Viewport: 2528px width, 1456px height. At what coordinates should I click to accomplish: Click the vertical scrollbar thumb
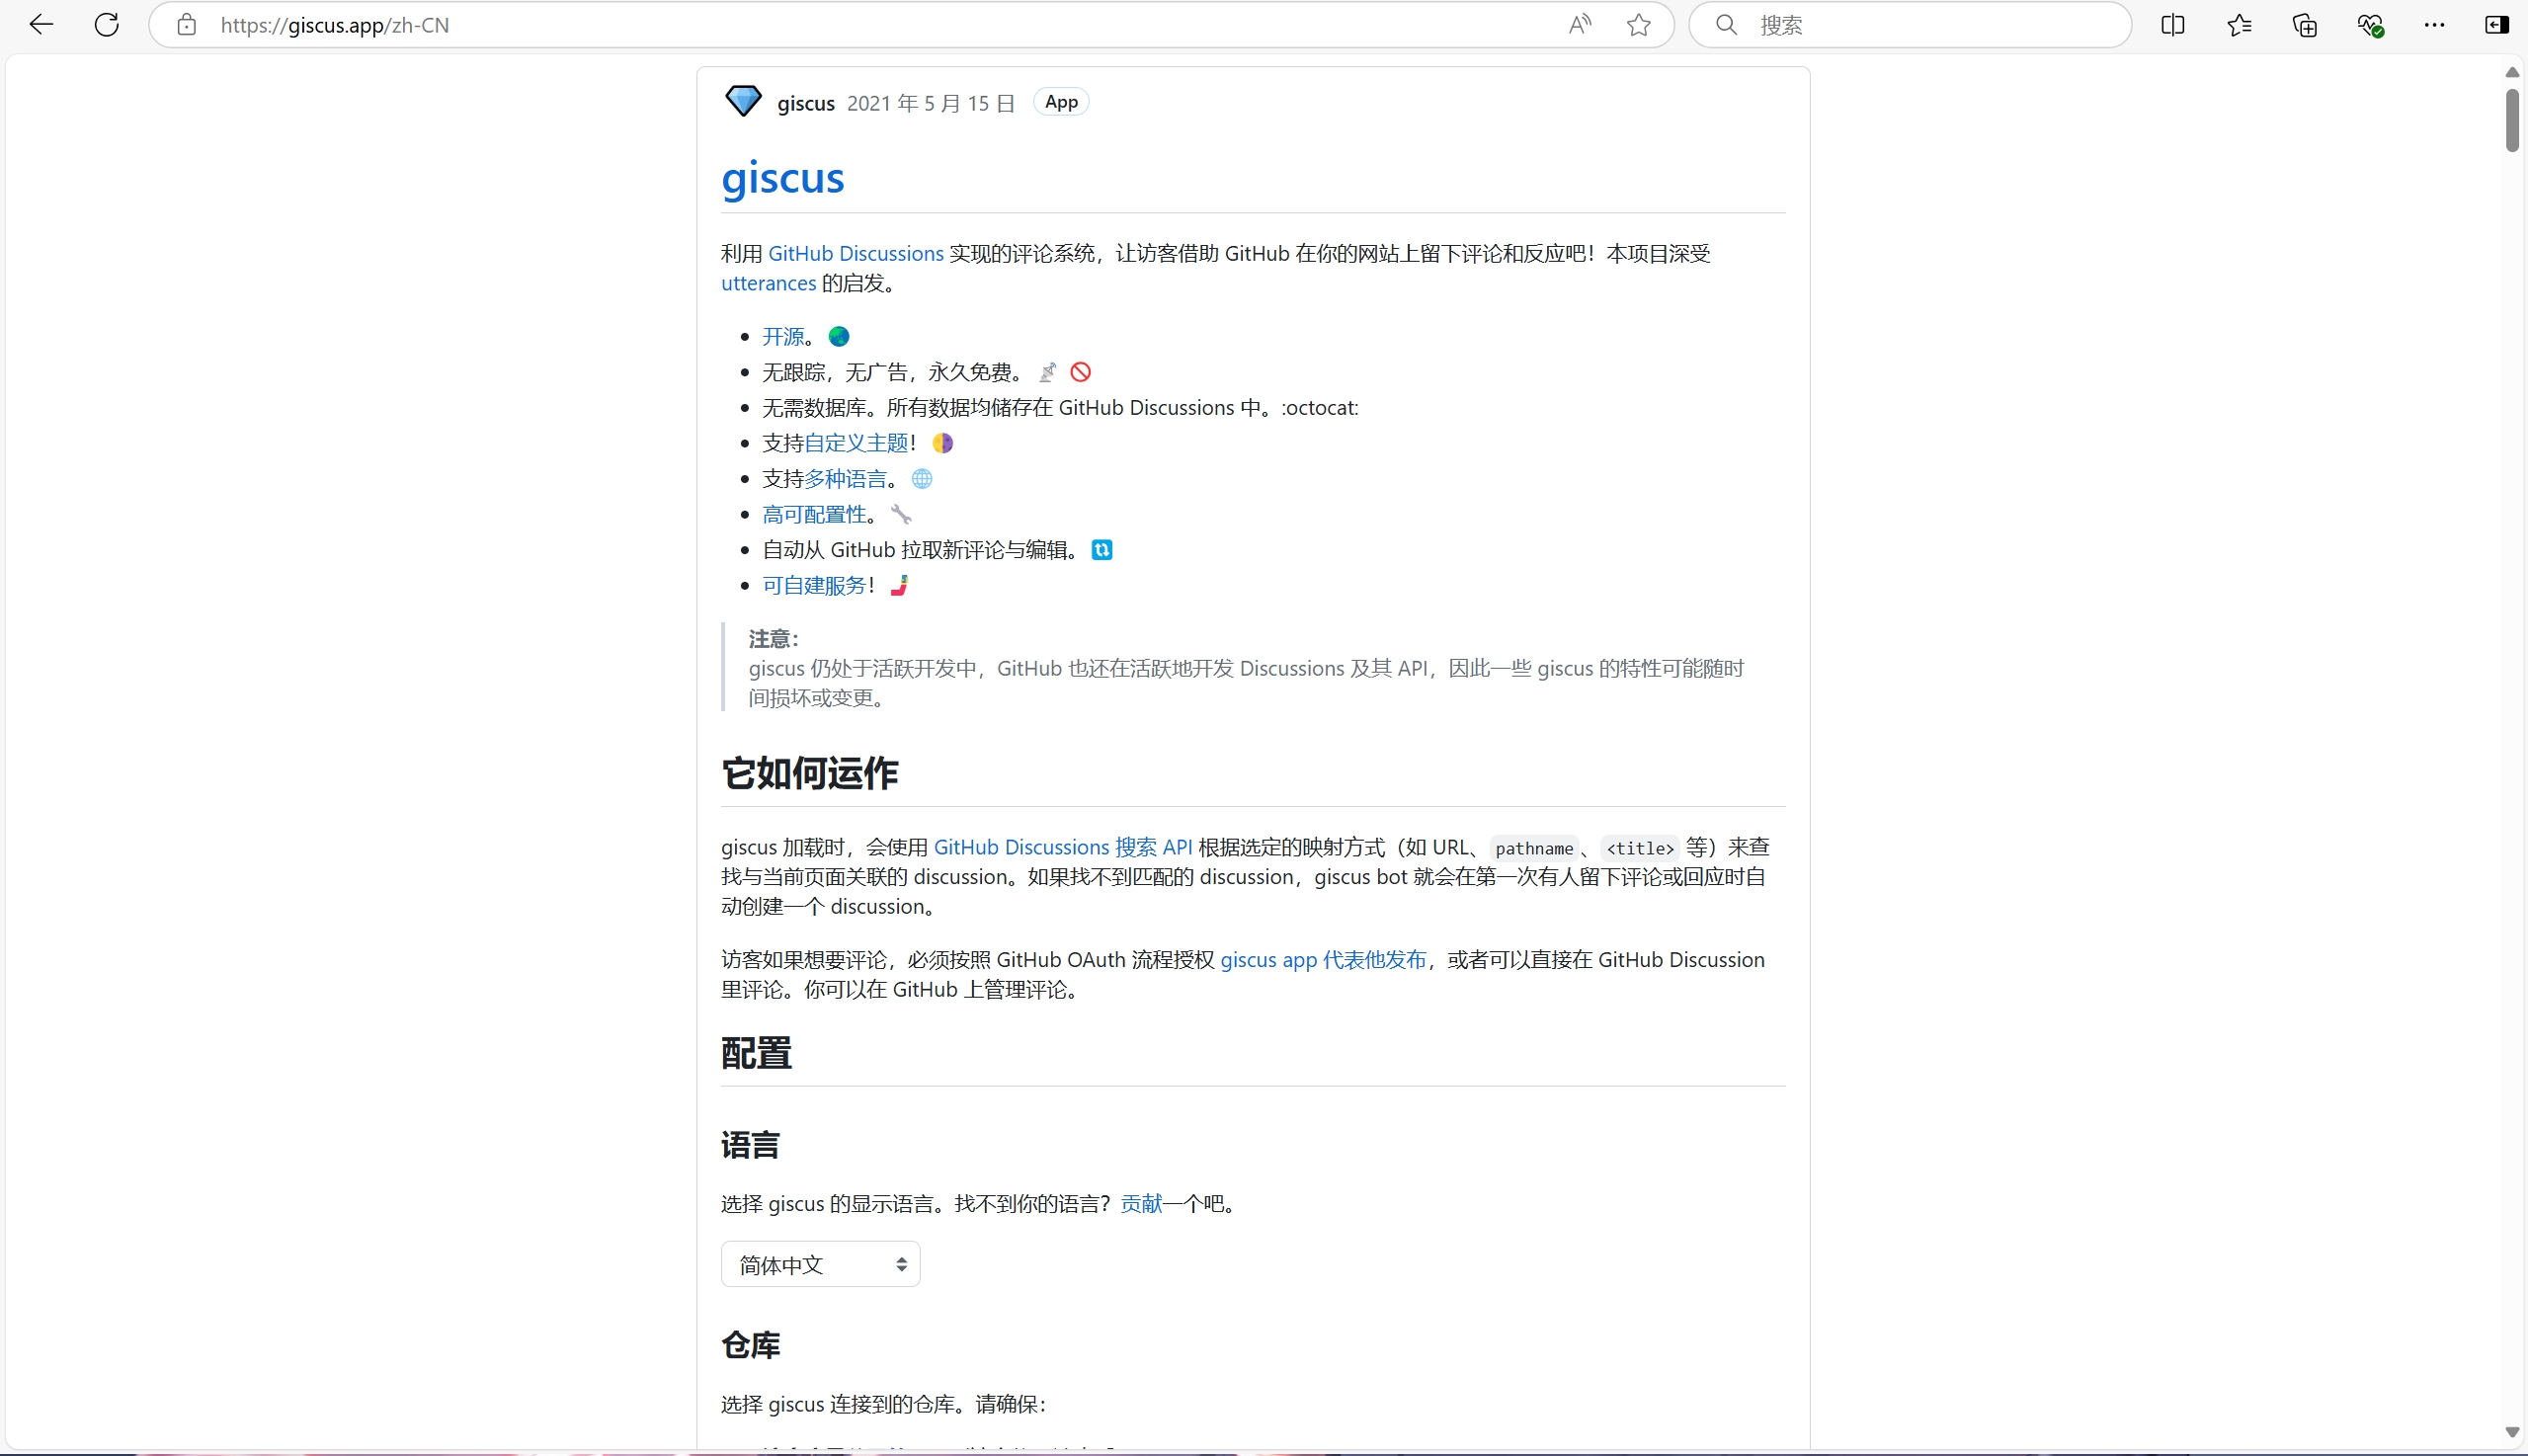(2512, 120)
